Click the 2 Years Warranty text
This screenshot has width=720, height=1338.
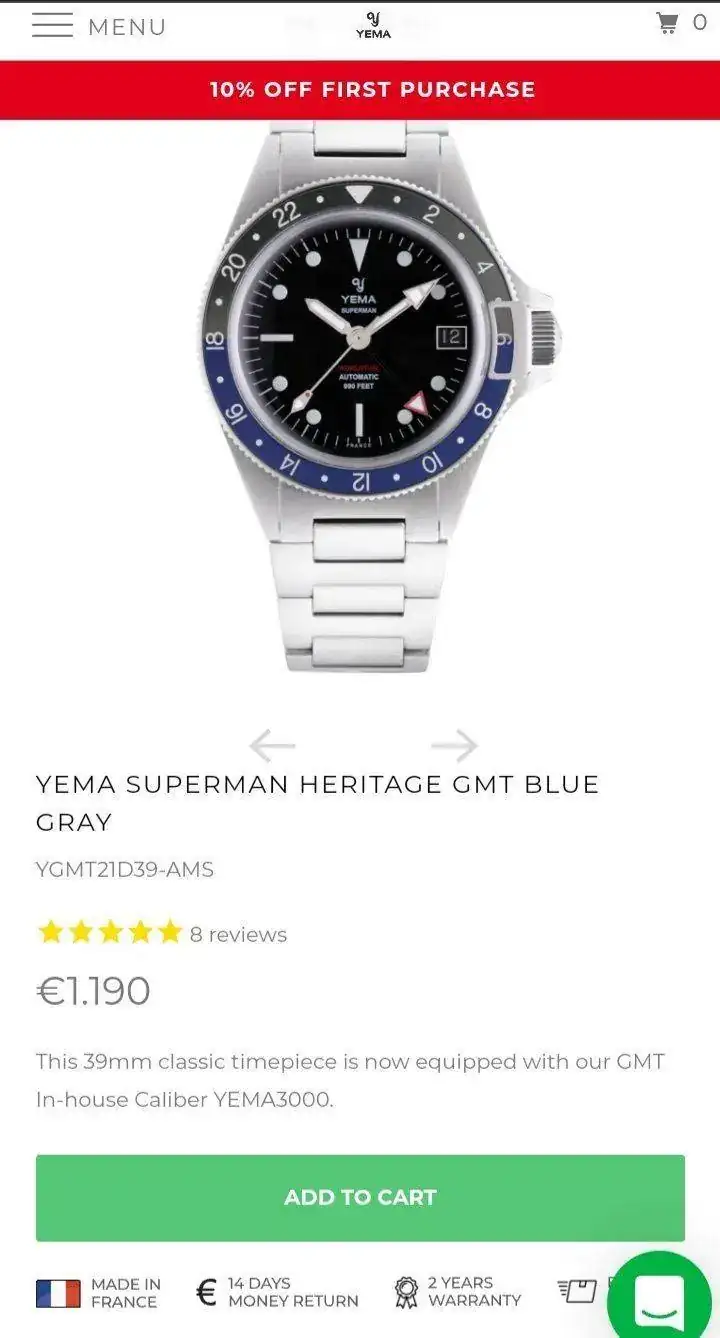click(x=474, y=1291)
